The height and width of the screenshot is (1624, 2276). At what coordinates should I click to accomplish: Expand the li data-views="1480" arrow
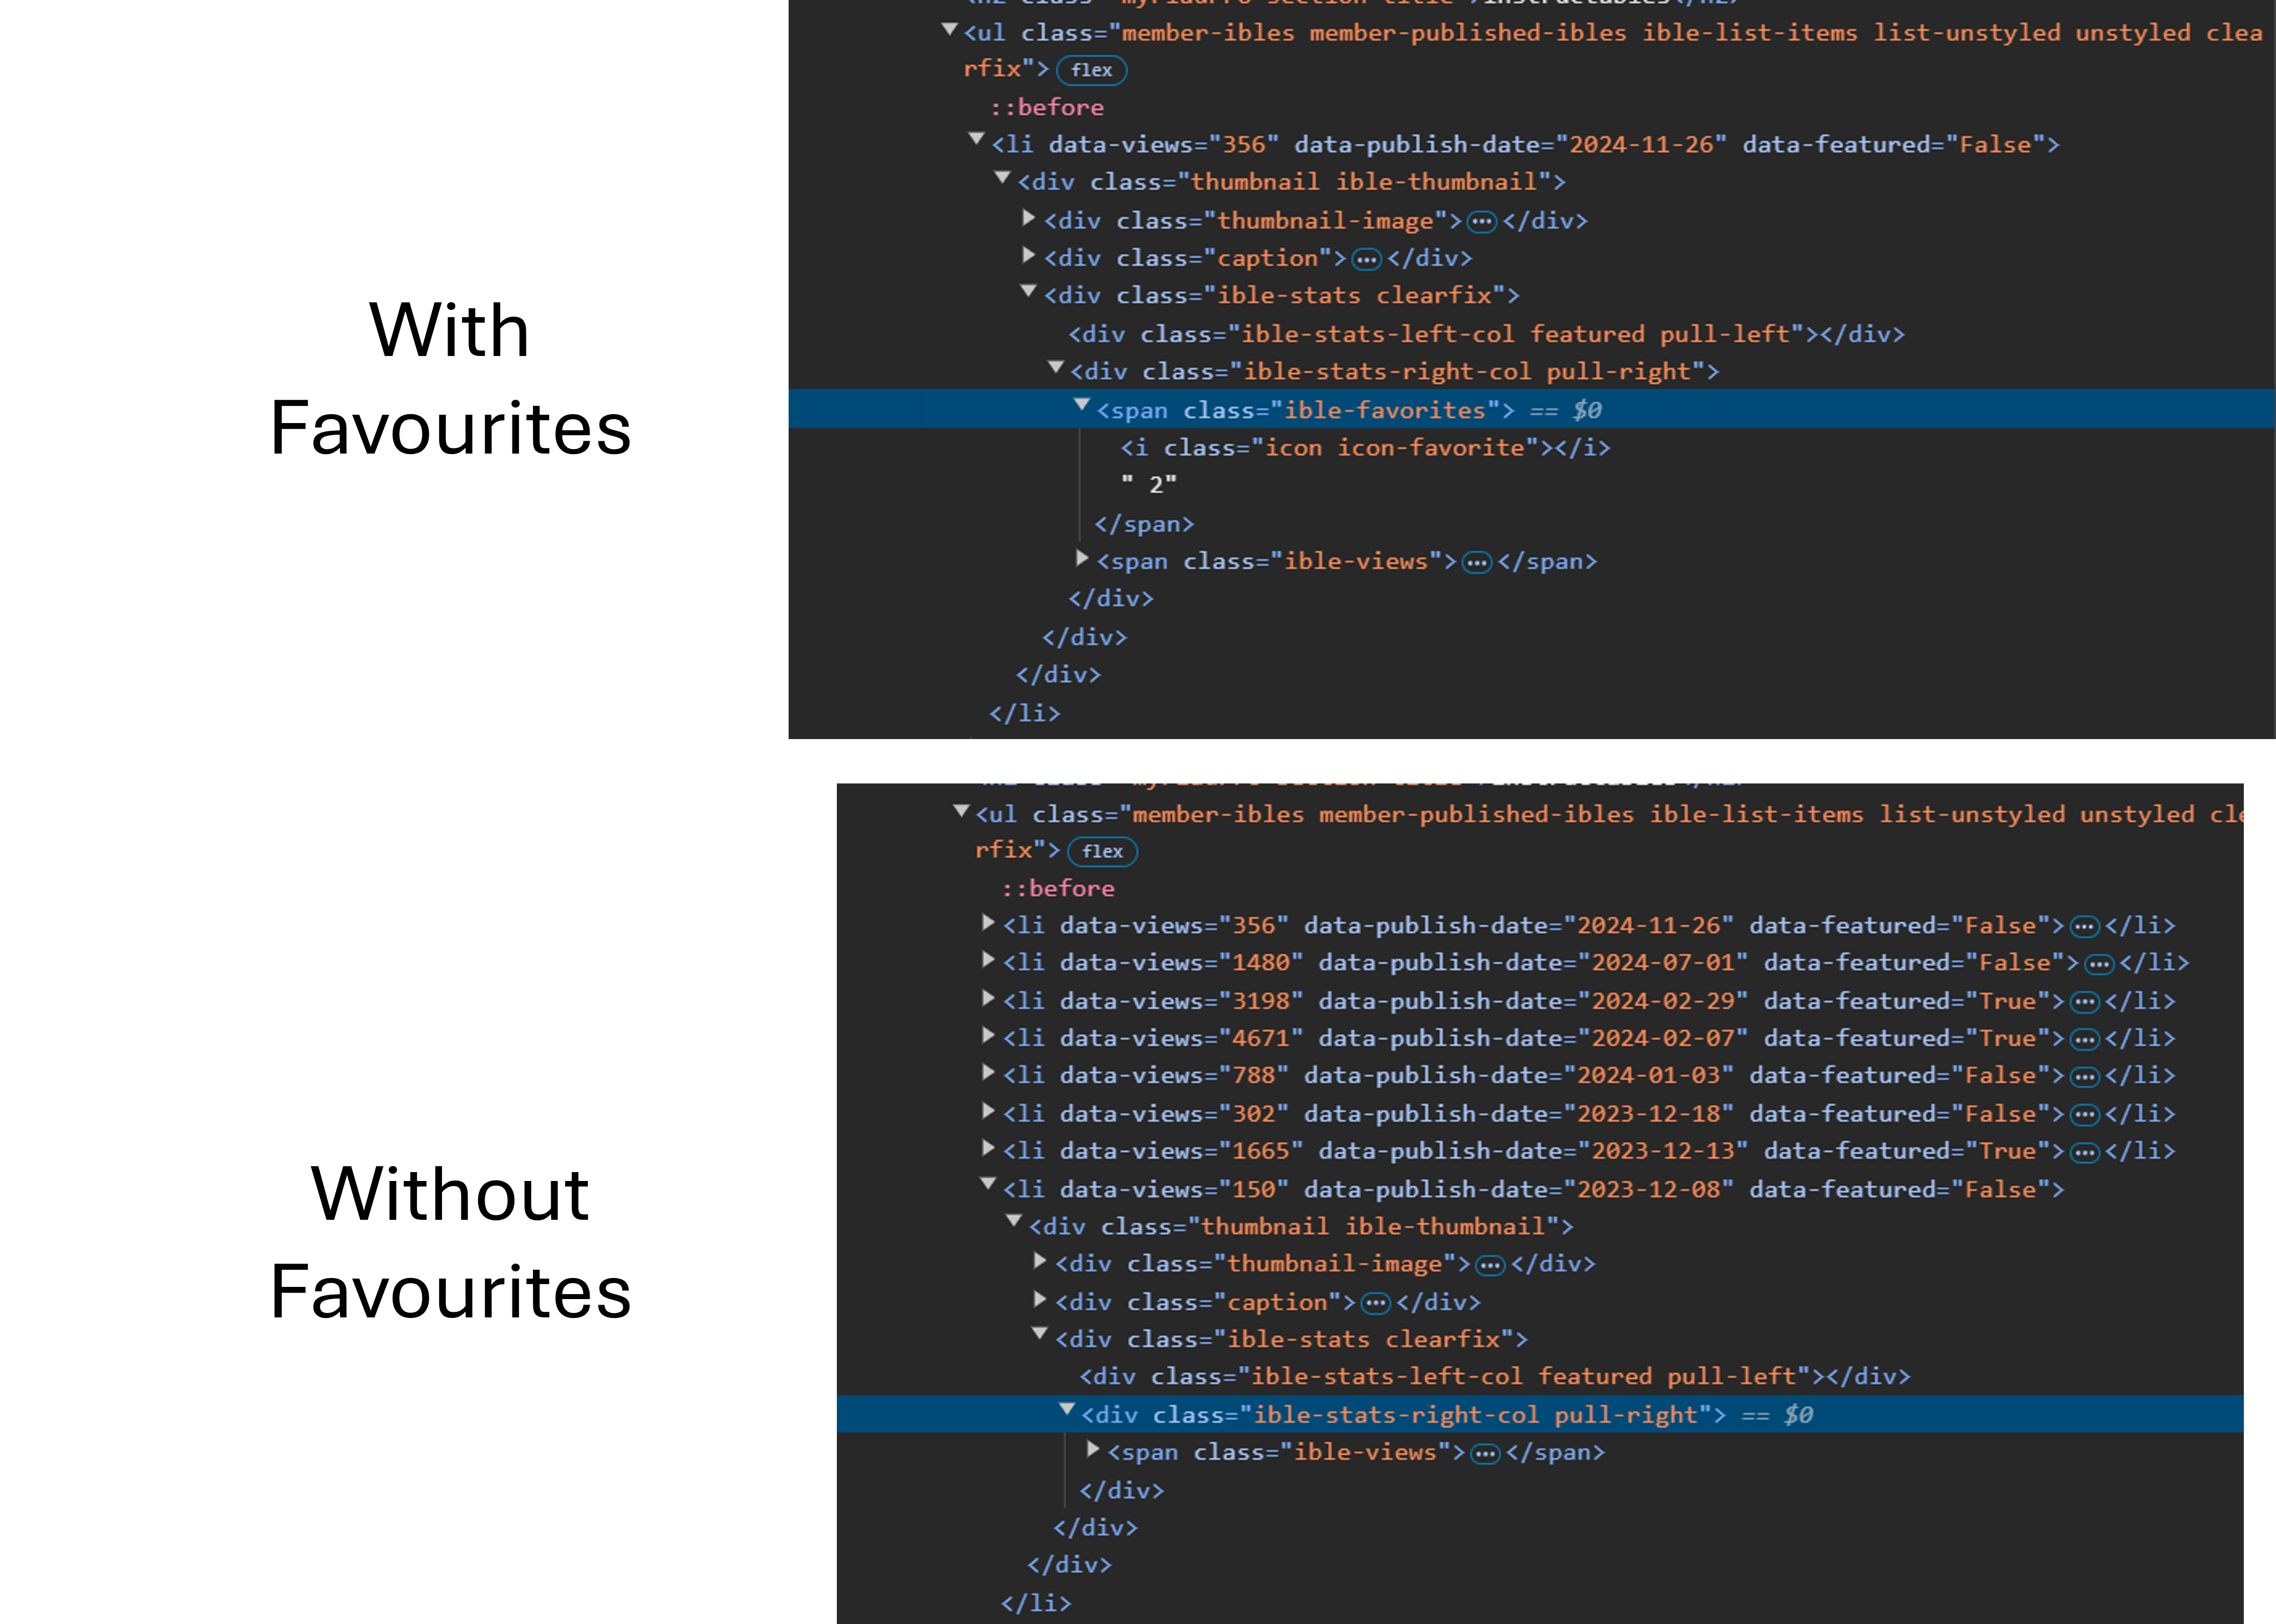coord(989,960)
